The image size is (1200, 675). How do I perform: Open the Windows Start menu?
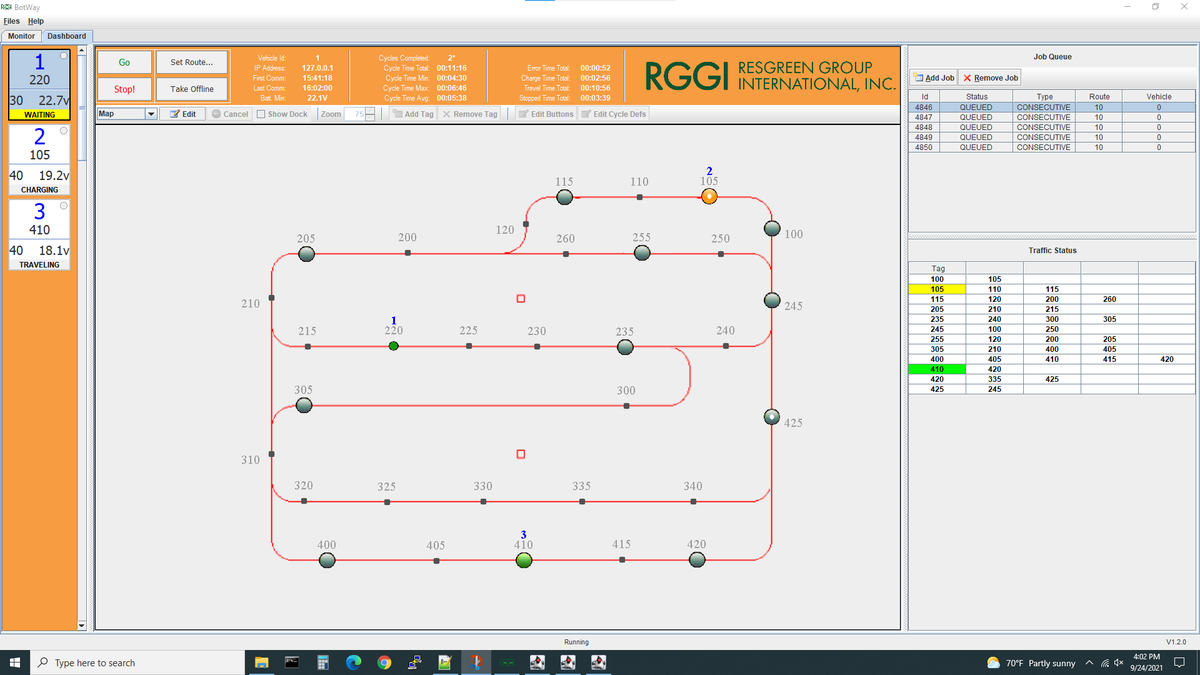click(x=16, y=663)
